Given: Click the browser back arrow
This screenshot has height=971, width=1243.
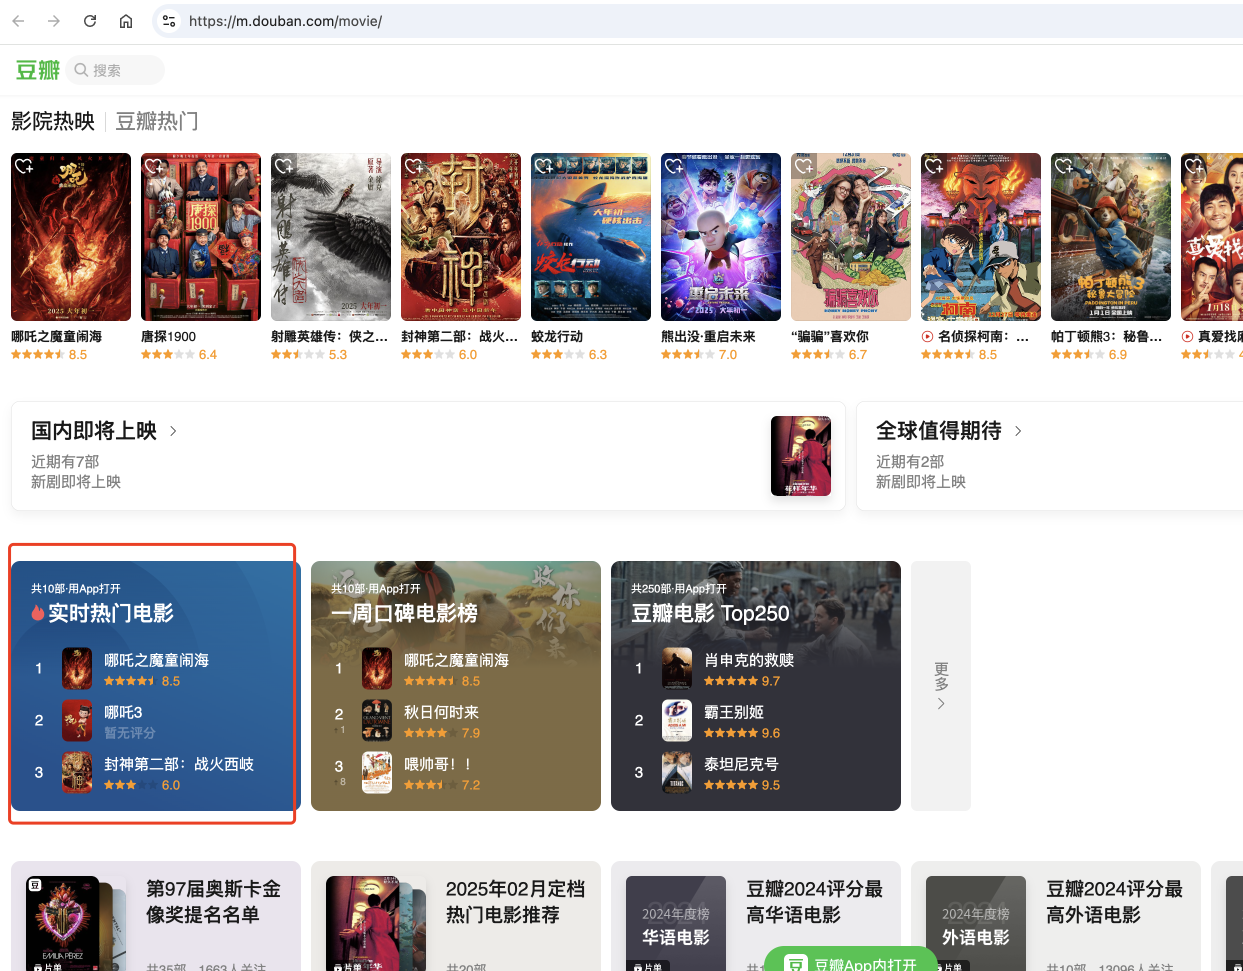Looking at the screenshot, I should pyautogui.click(x=18, y=21).
